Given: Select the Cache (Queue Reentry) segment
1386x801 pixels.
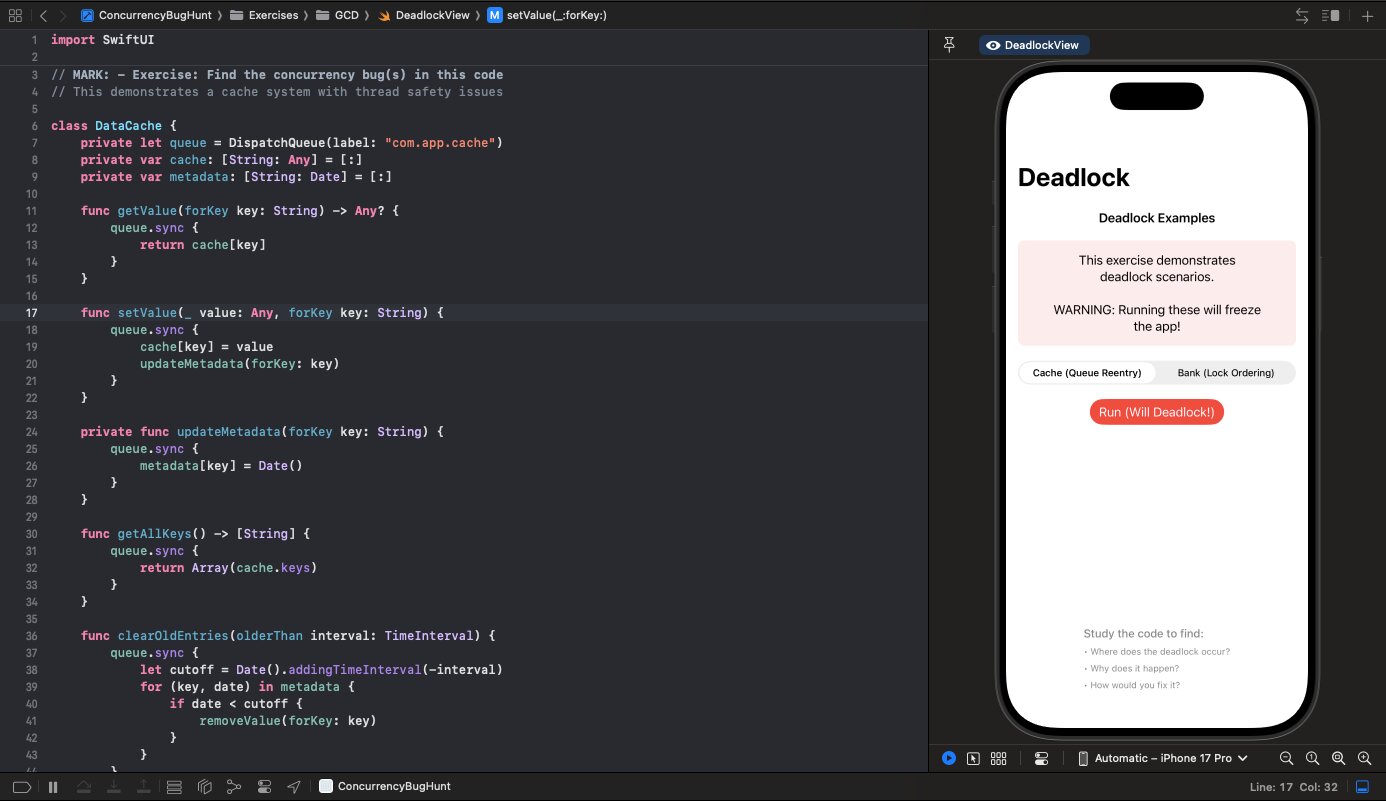Looking at the screenshot, I should (x=1087, y=372).
